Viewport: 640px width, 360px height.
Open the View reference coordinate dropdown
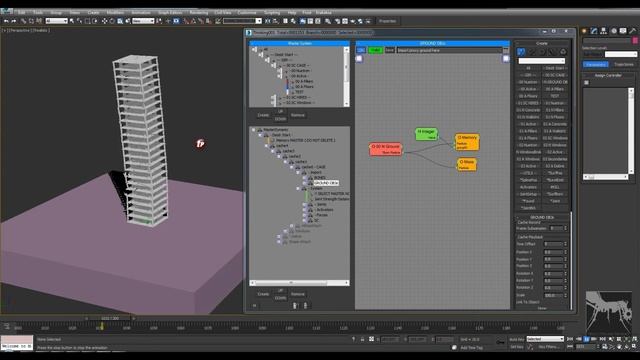[143, 21]
